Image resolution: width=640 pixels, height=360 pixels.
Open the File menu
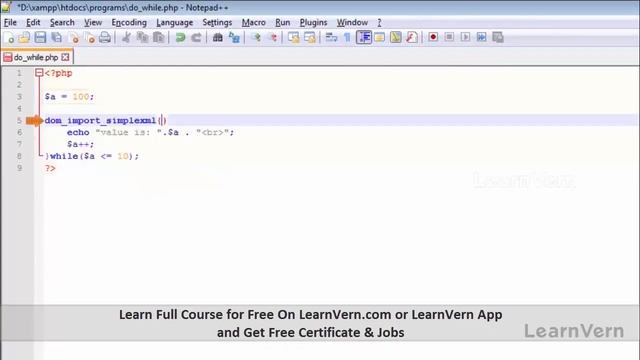coord(10,22)
